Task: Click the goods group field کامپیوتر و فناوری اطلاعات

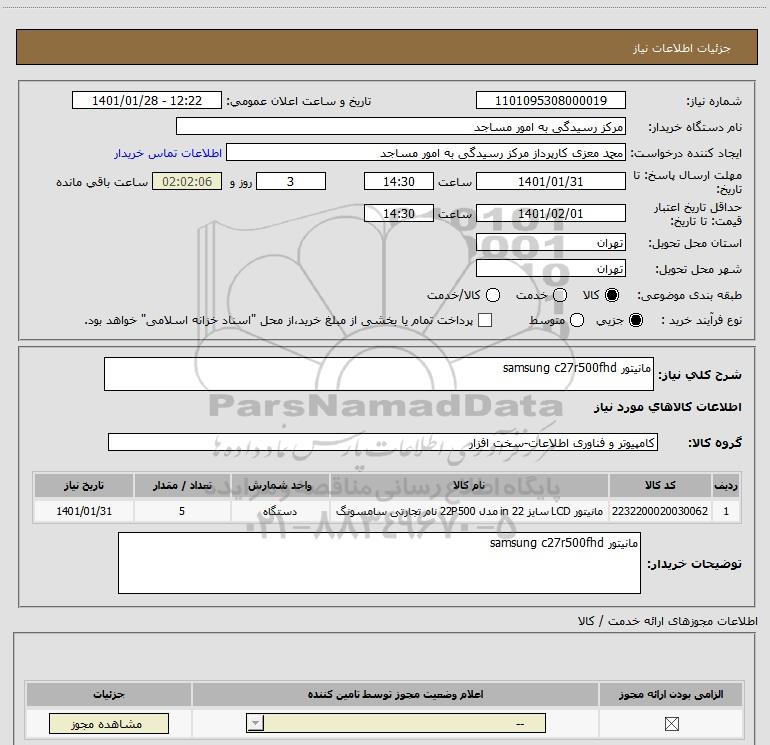Action: (x=383, y=442)
